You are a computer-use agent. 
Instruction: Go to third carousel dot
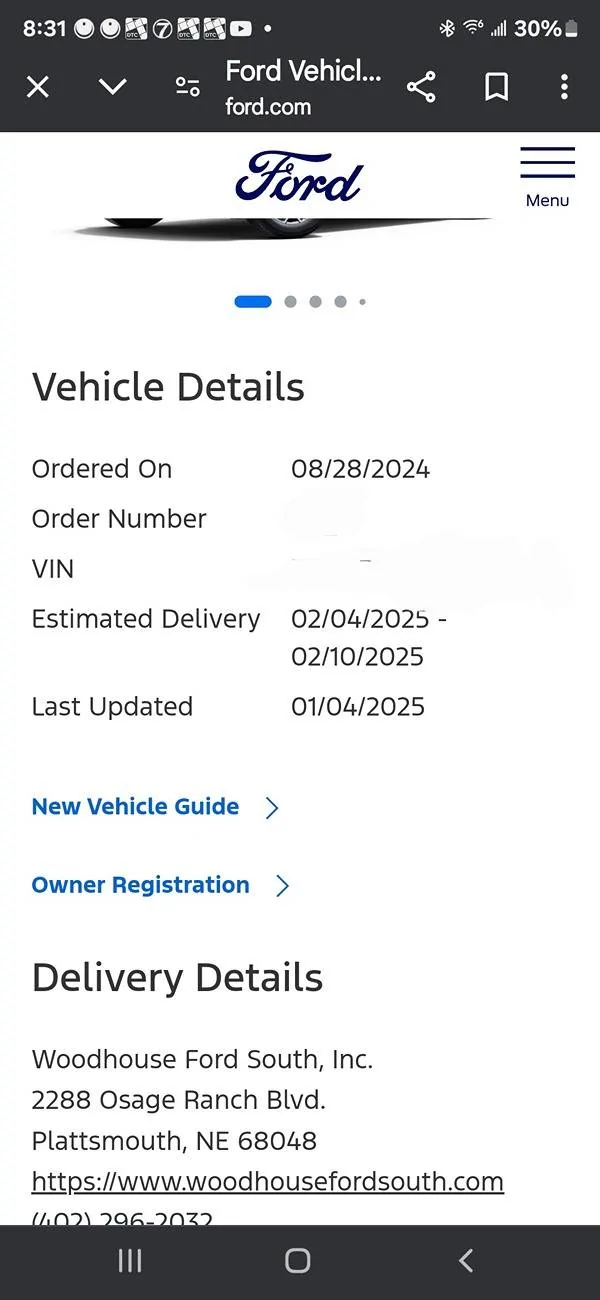click(315, 301)
